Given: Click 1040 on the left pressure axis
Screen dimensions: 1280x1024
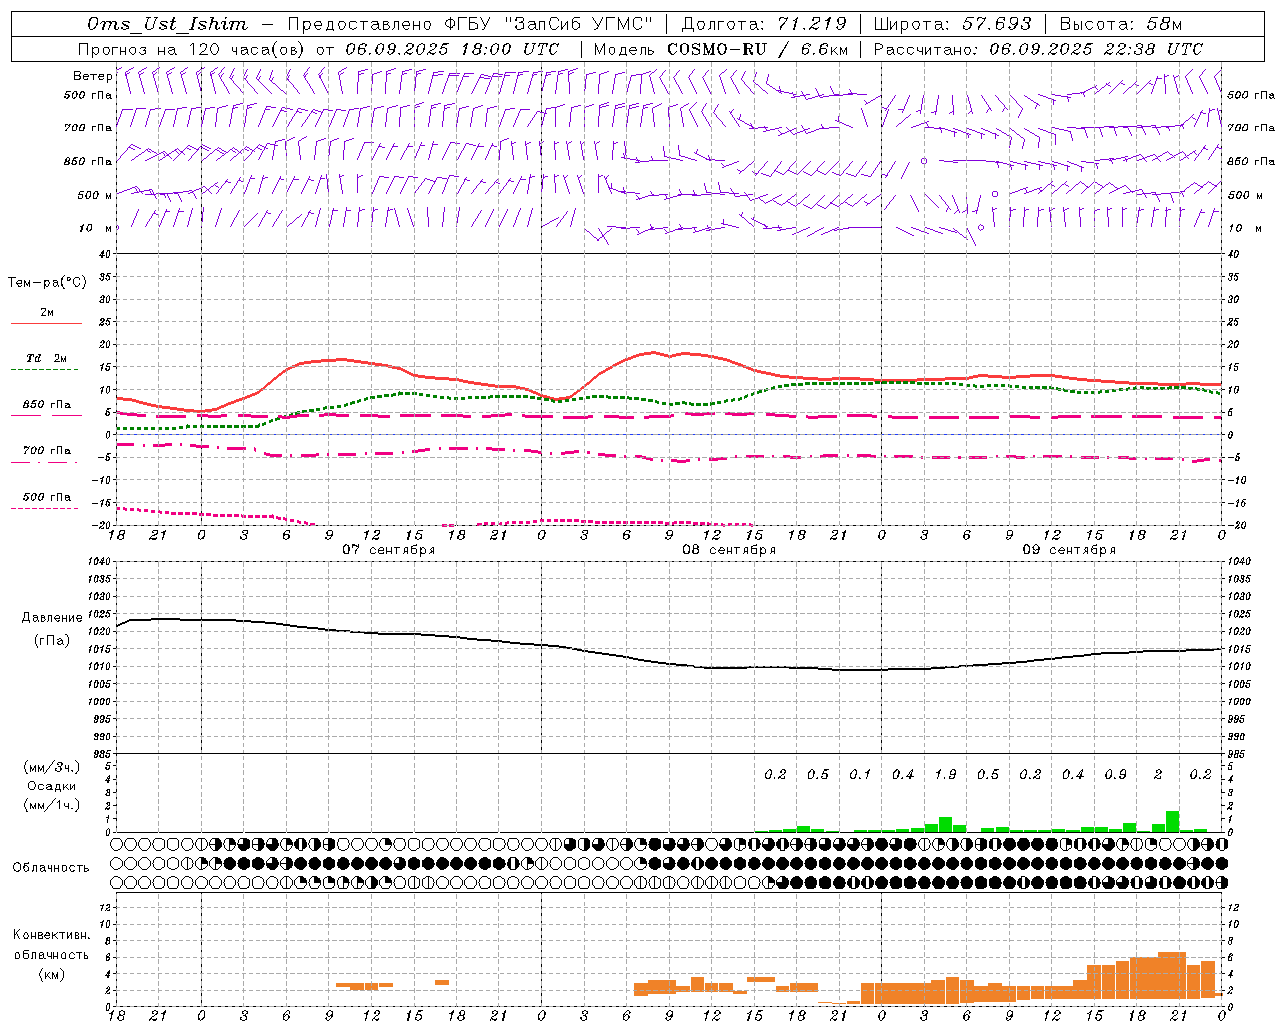Looking at the screenshot, I should coord(99,561).
